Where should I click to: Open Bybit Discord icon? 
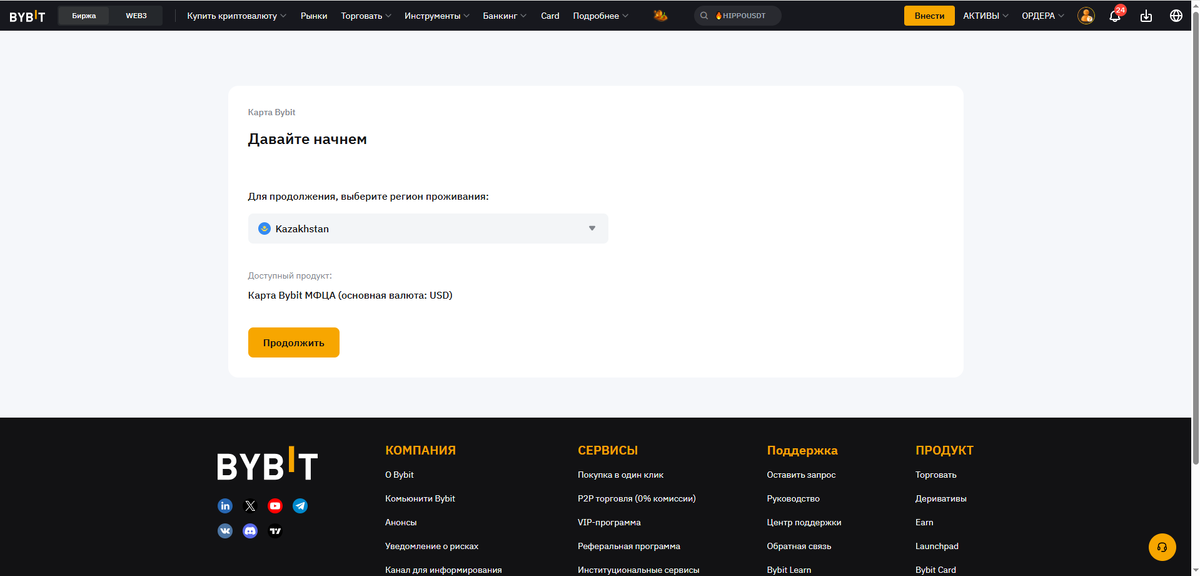click(x=250, y=531)
